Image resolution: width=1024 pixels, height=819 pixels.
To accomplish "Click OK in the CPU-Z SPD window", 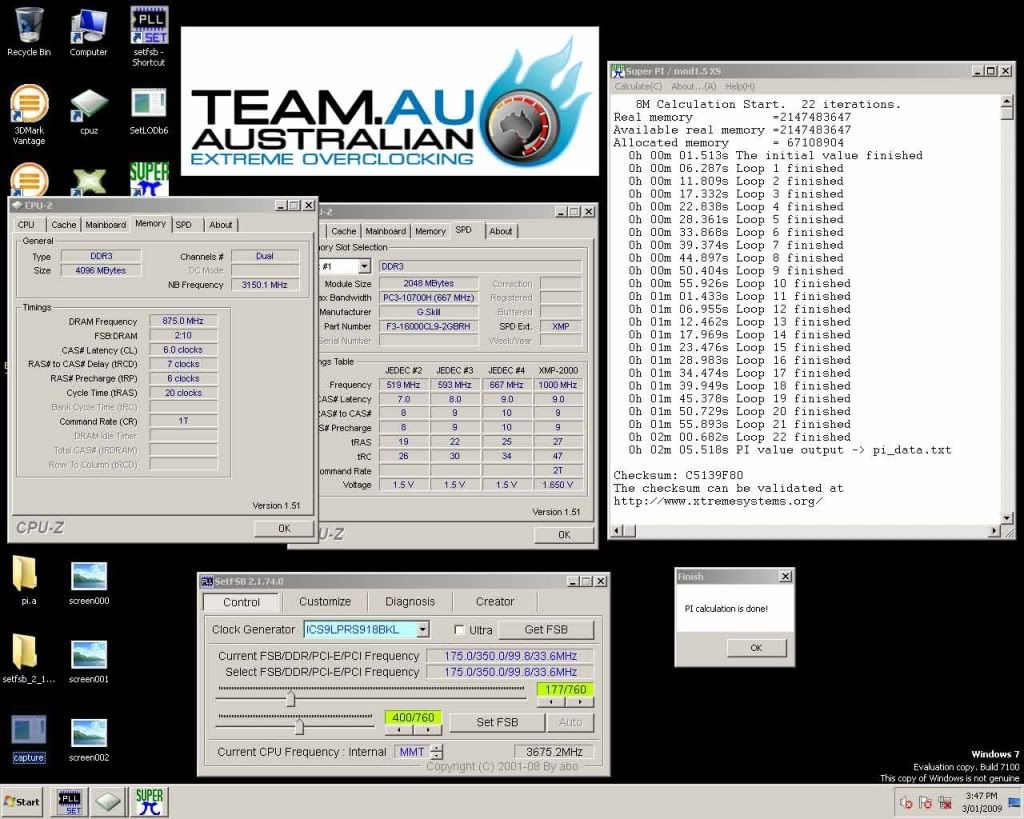I will (x=564, y=535).
